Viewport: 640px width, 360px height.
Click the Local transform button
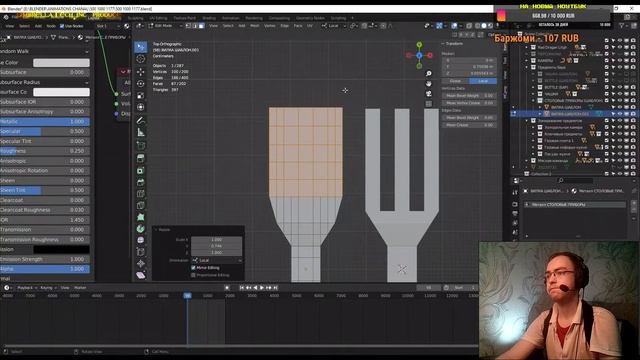point(483,81)
